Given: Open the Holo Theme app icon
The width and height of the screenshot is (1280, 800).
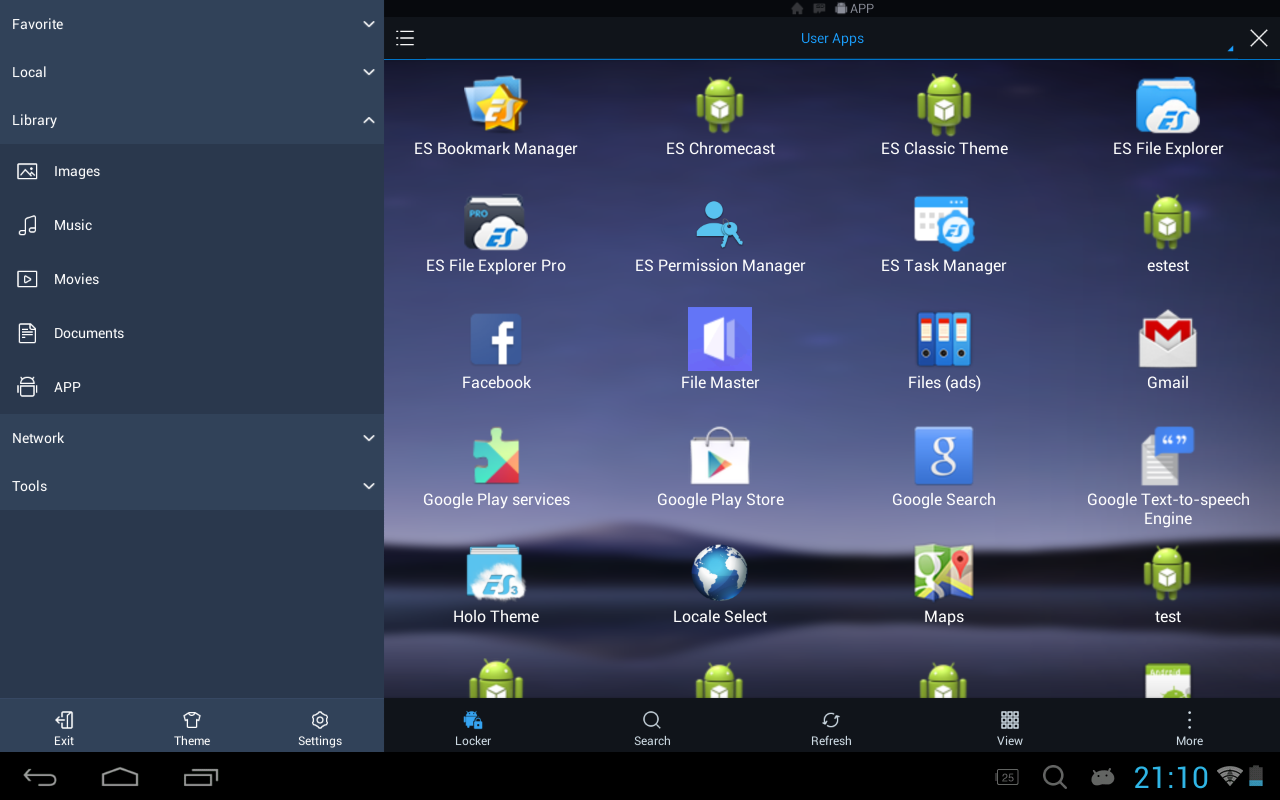Looking at the screenshot, I should click(x=496, y=574).
